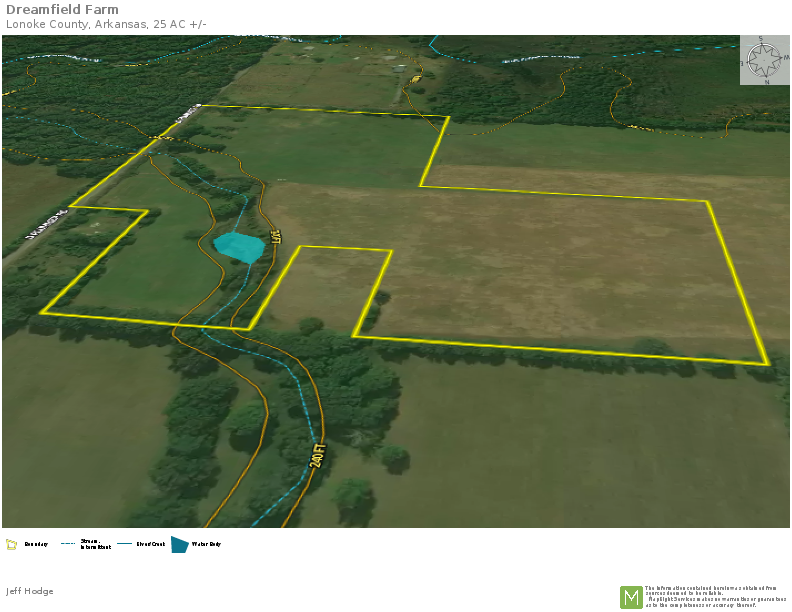Click the dashed Stream Intermittent legend line

click(68, 545)
